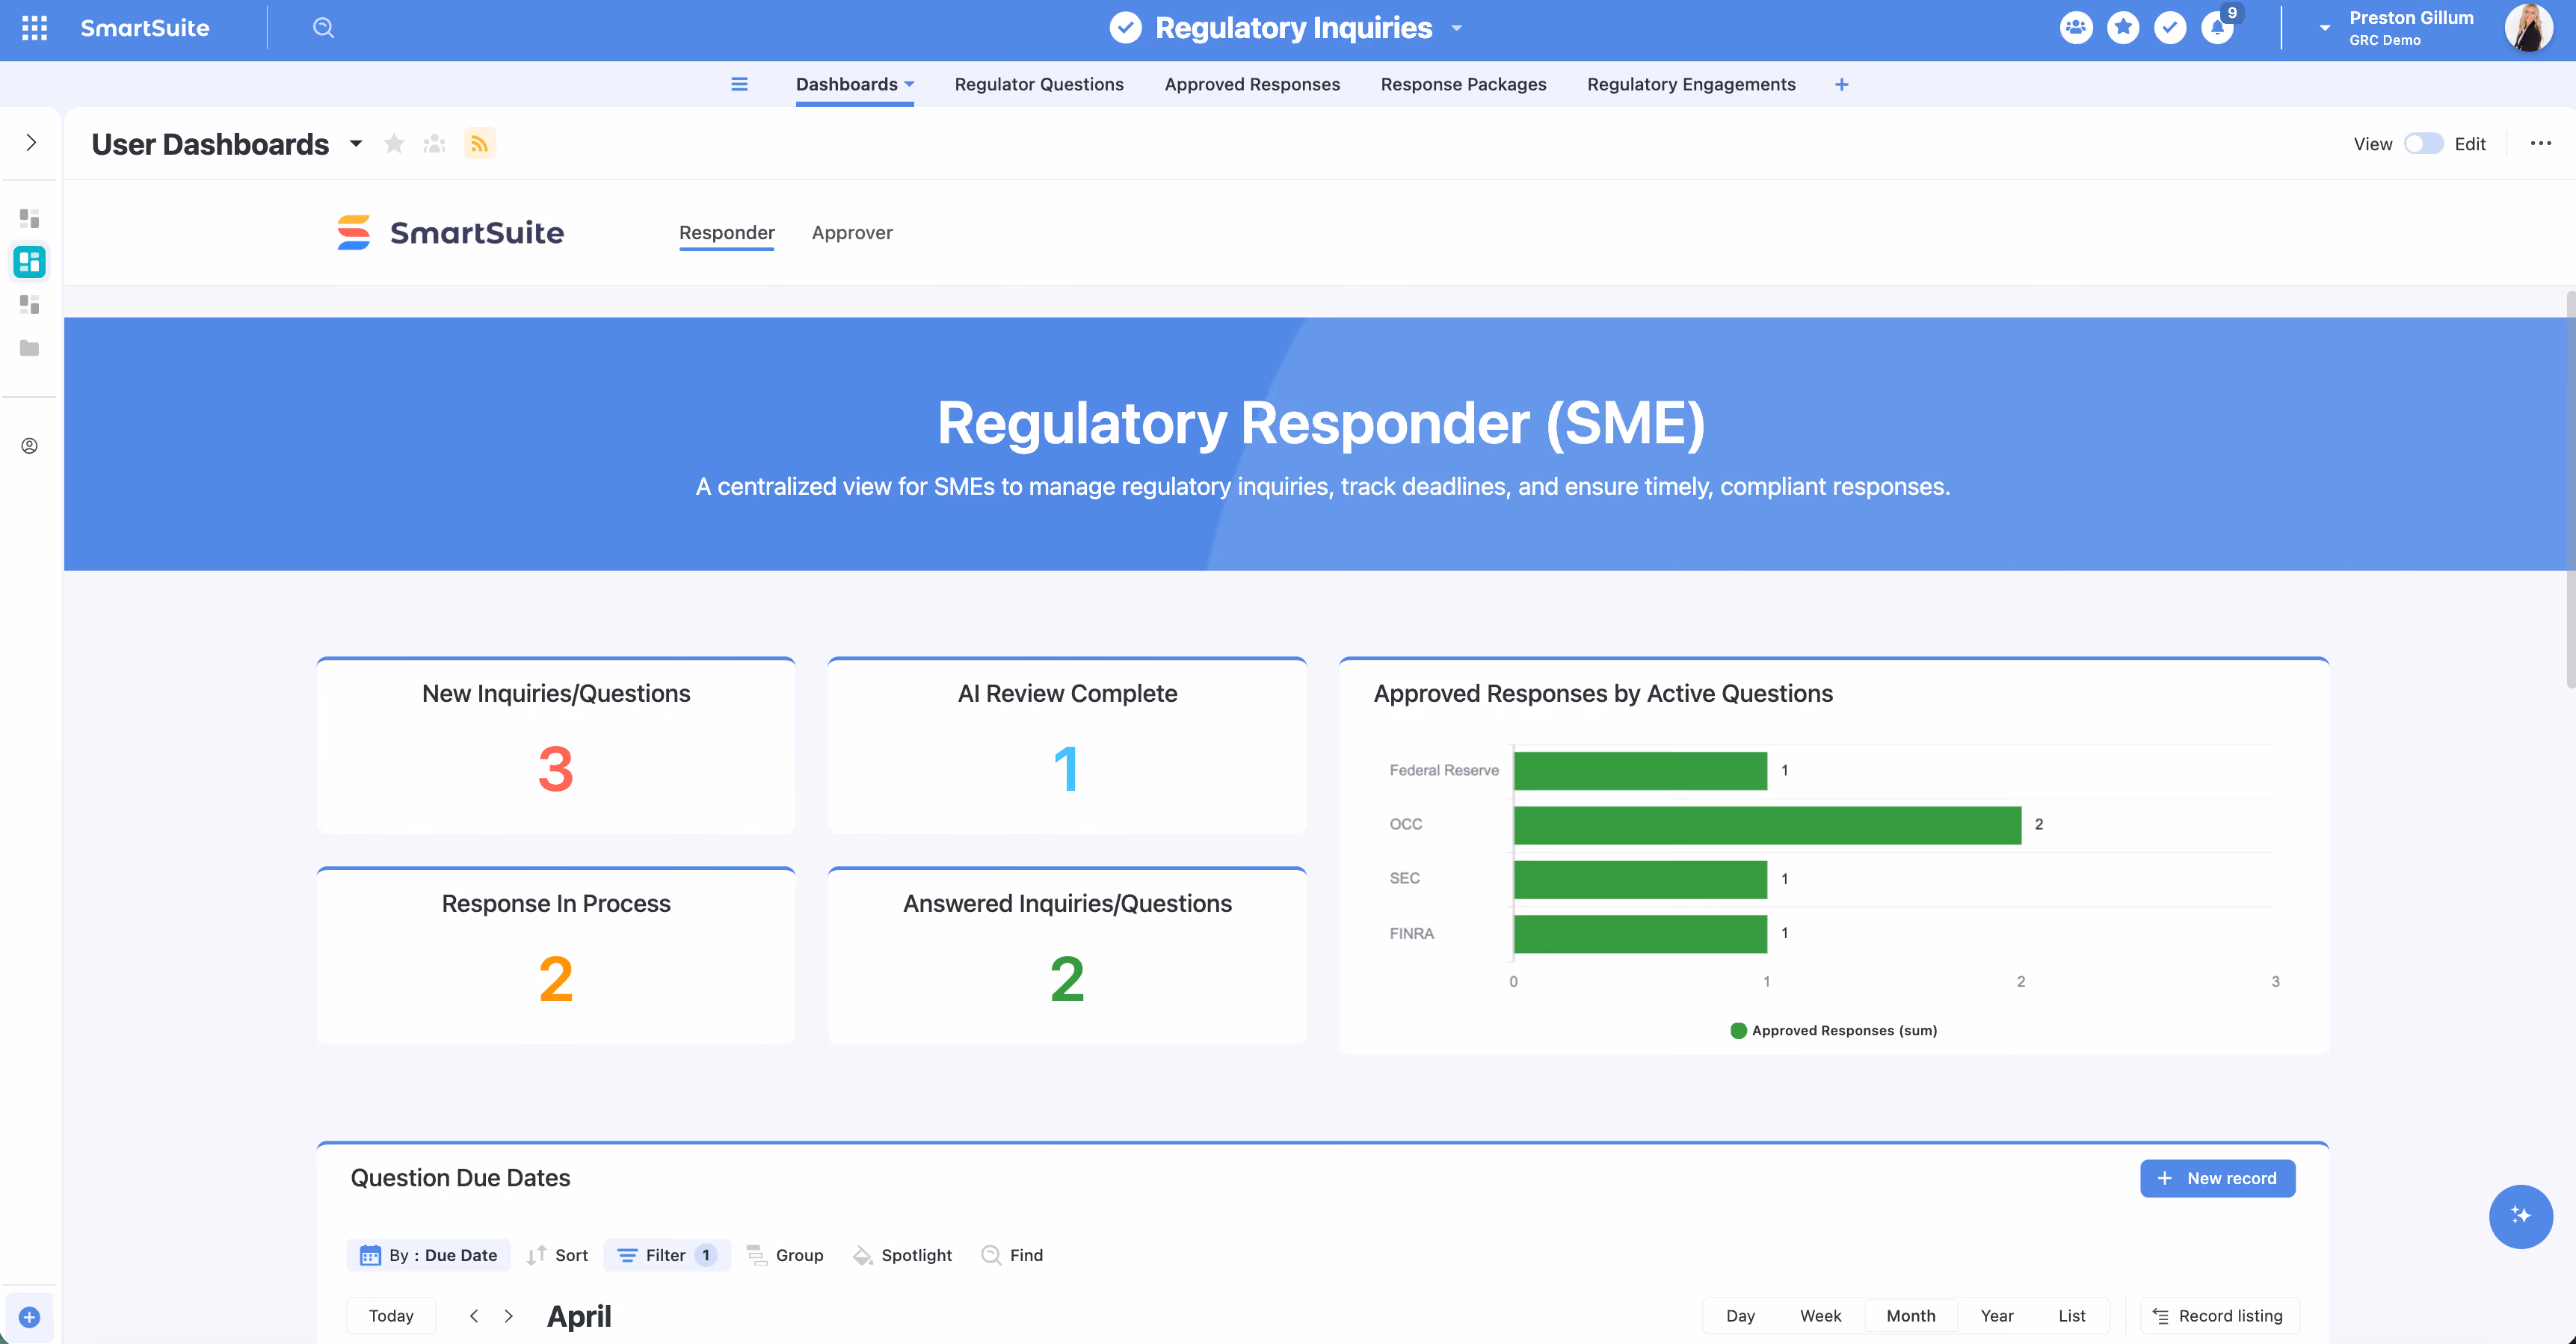Select Week calendar view
Image resolution: width=2576 pixels, height=1344 pixels.
(1820, 1315)
